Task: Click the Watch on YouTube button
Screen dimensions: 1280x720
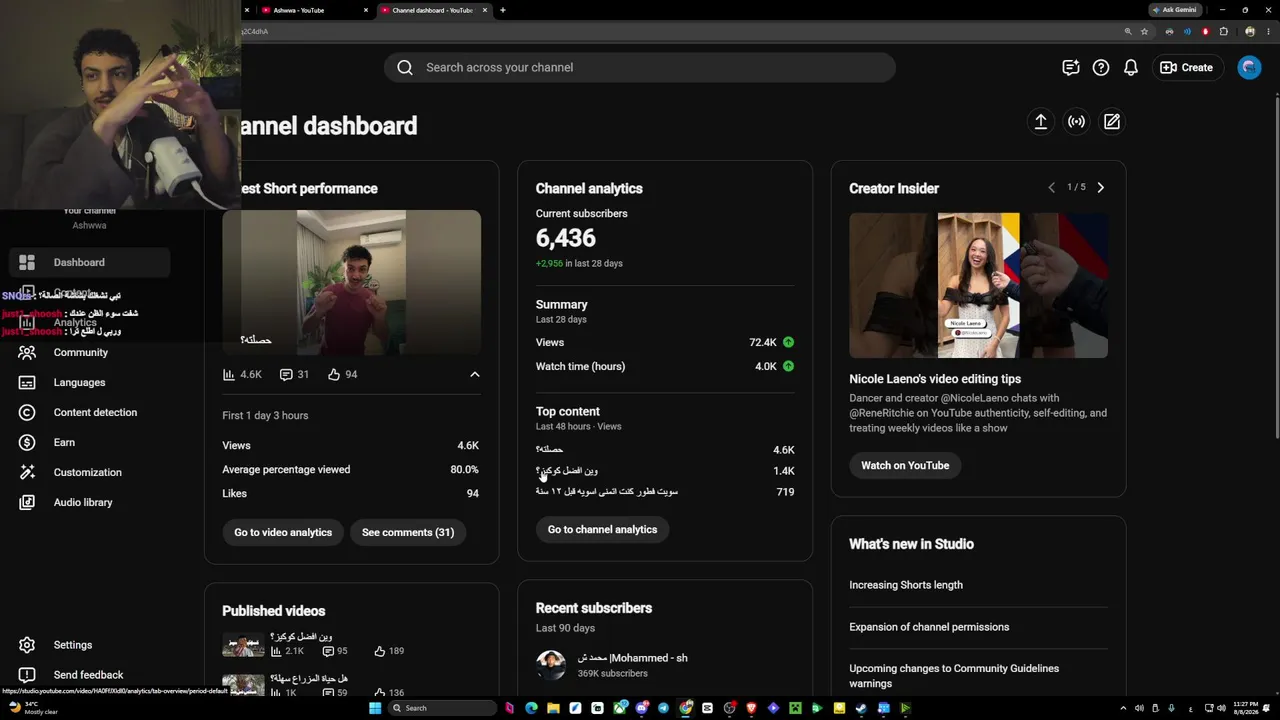Action: click(x=905, y=465)
